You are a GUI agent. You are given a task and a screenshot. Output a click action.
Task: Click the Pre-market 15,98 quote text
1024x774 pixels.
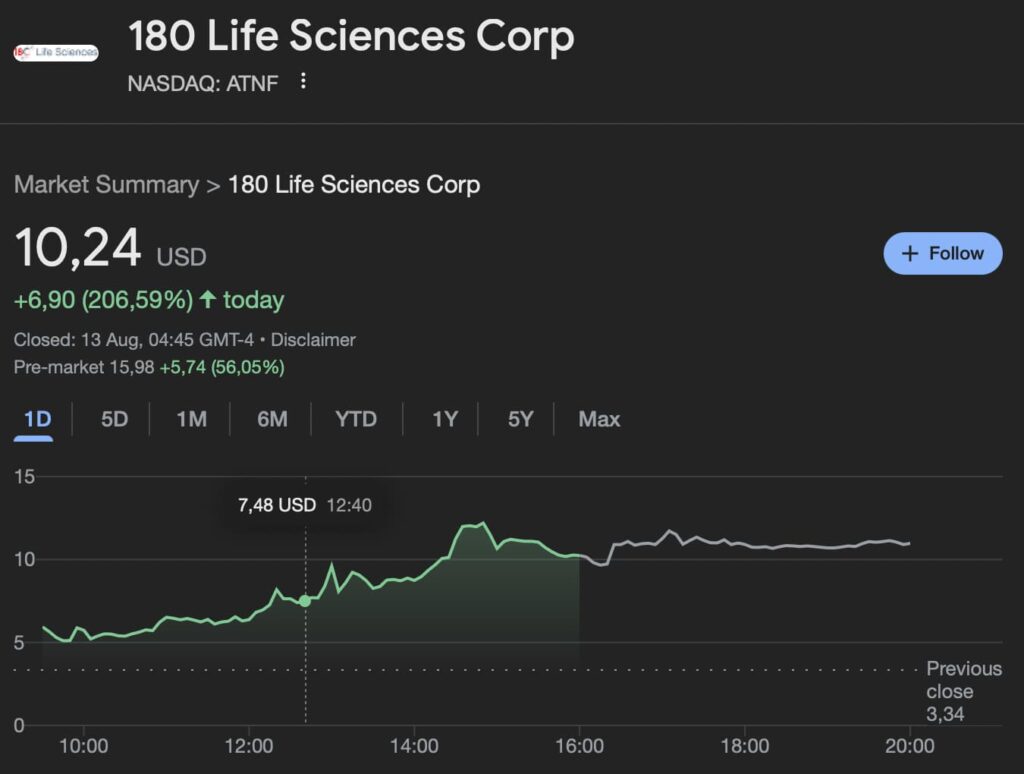tap(149, 367)
